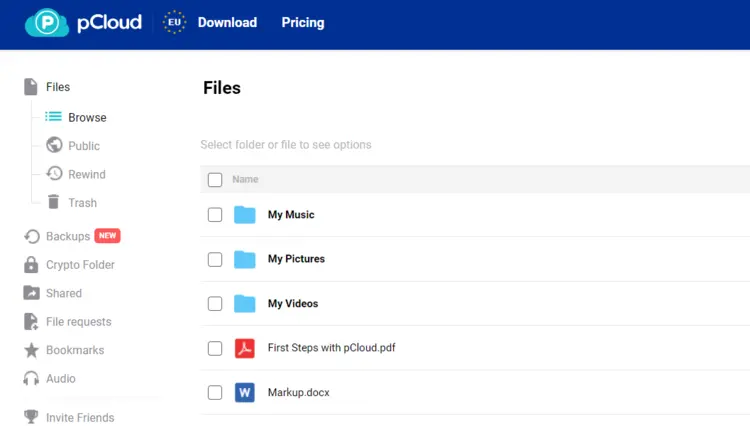The image size is (750, 426).
Task: Open the My Pictures folder name
Action: tap(296, 259)
